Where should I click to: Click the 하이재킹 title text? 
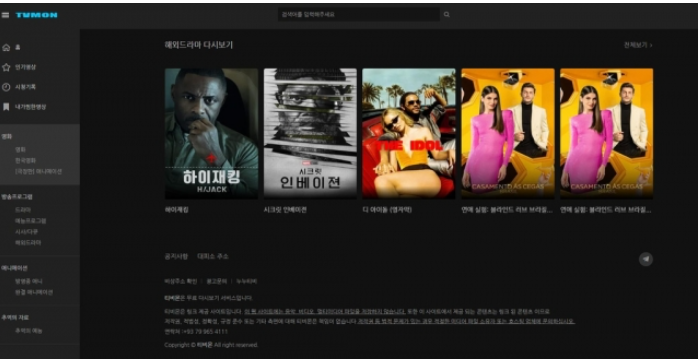(177, 210)
